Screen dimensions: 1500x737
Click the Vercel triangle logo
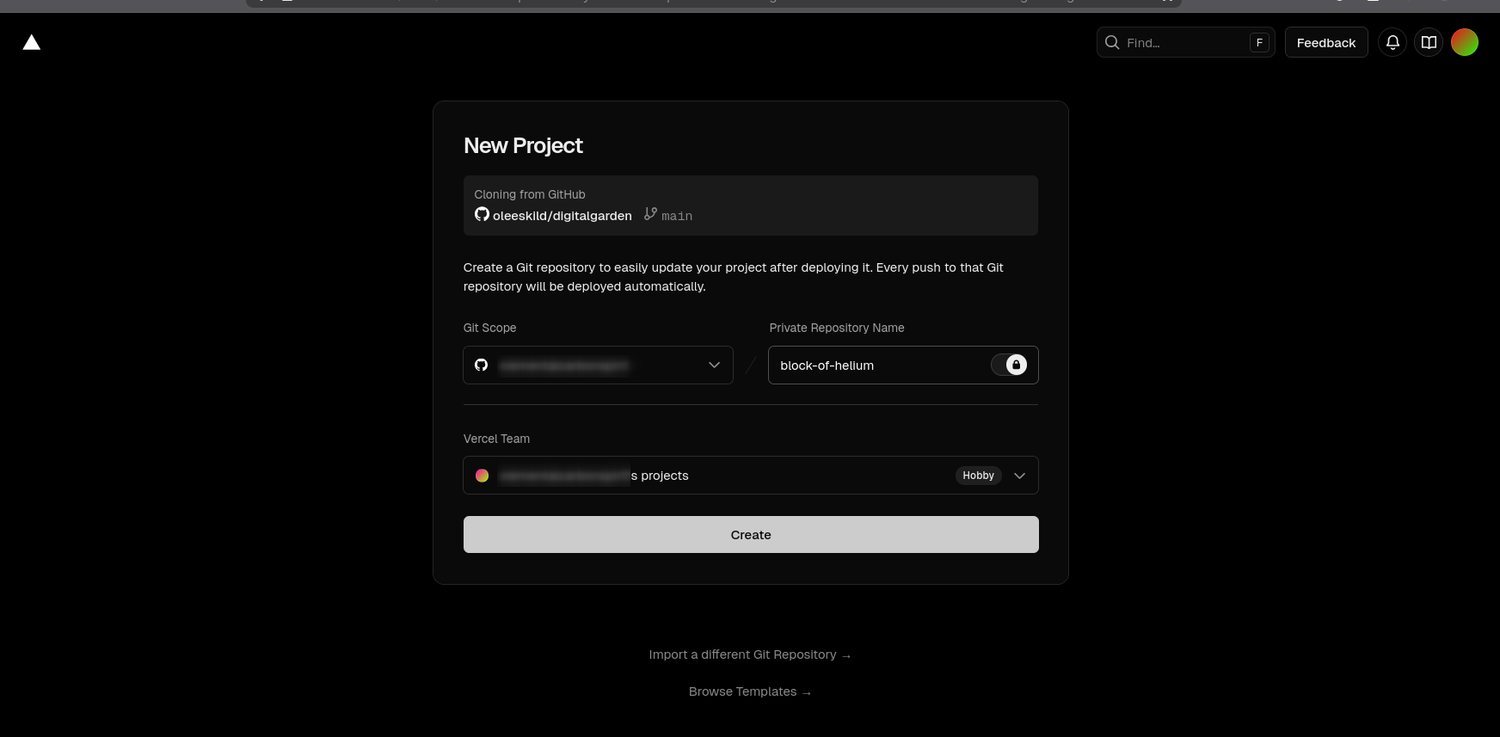(32, 42)
